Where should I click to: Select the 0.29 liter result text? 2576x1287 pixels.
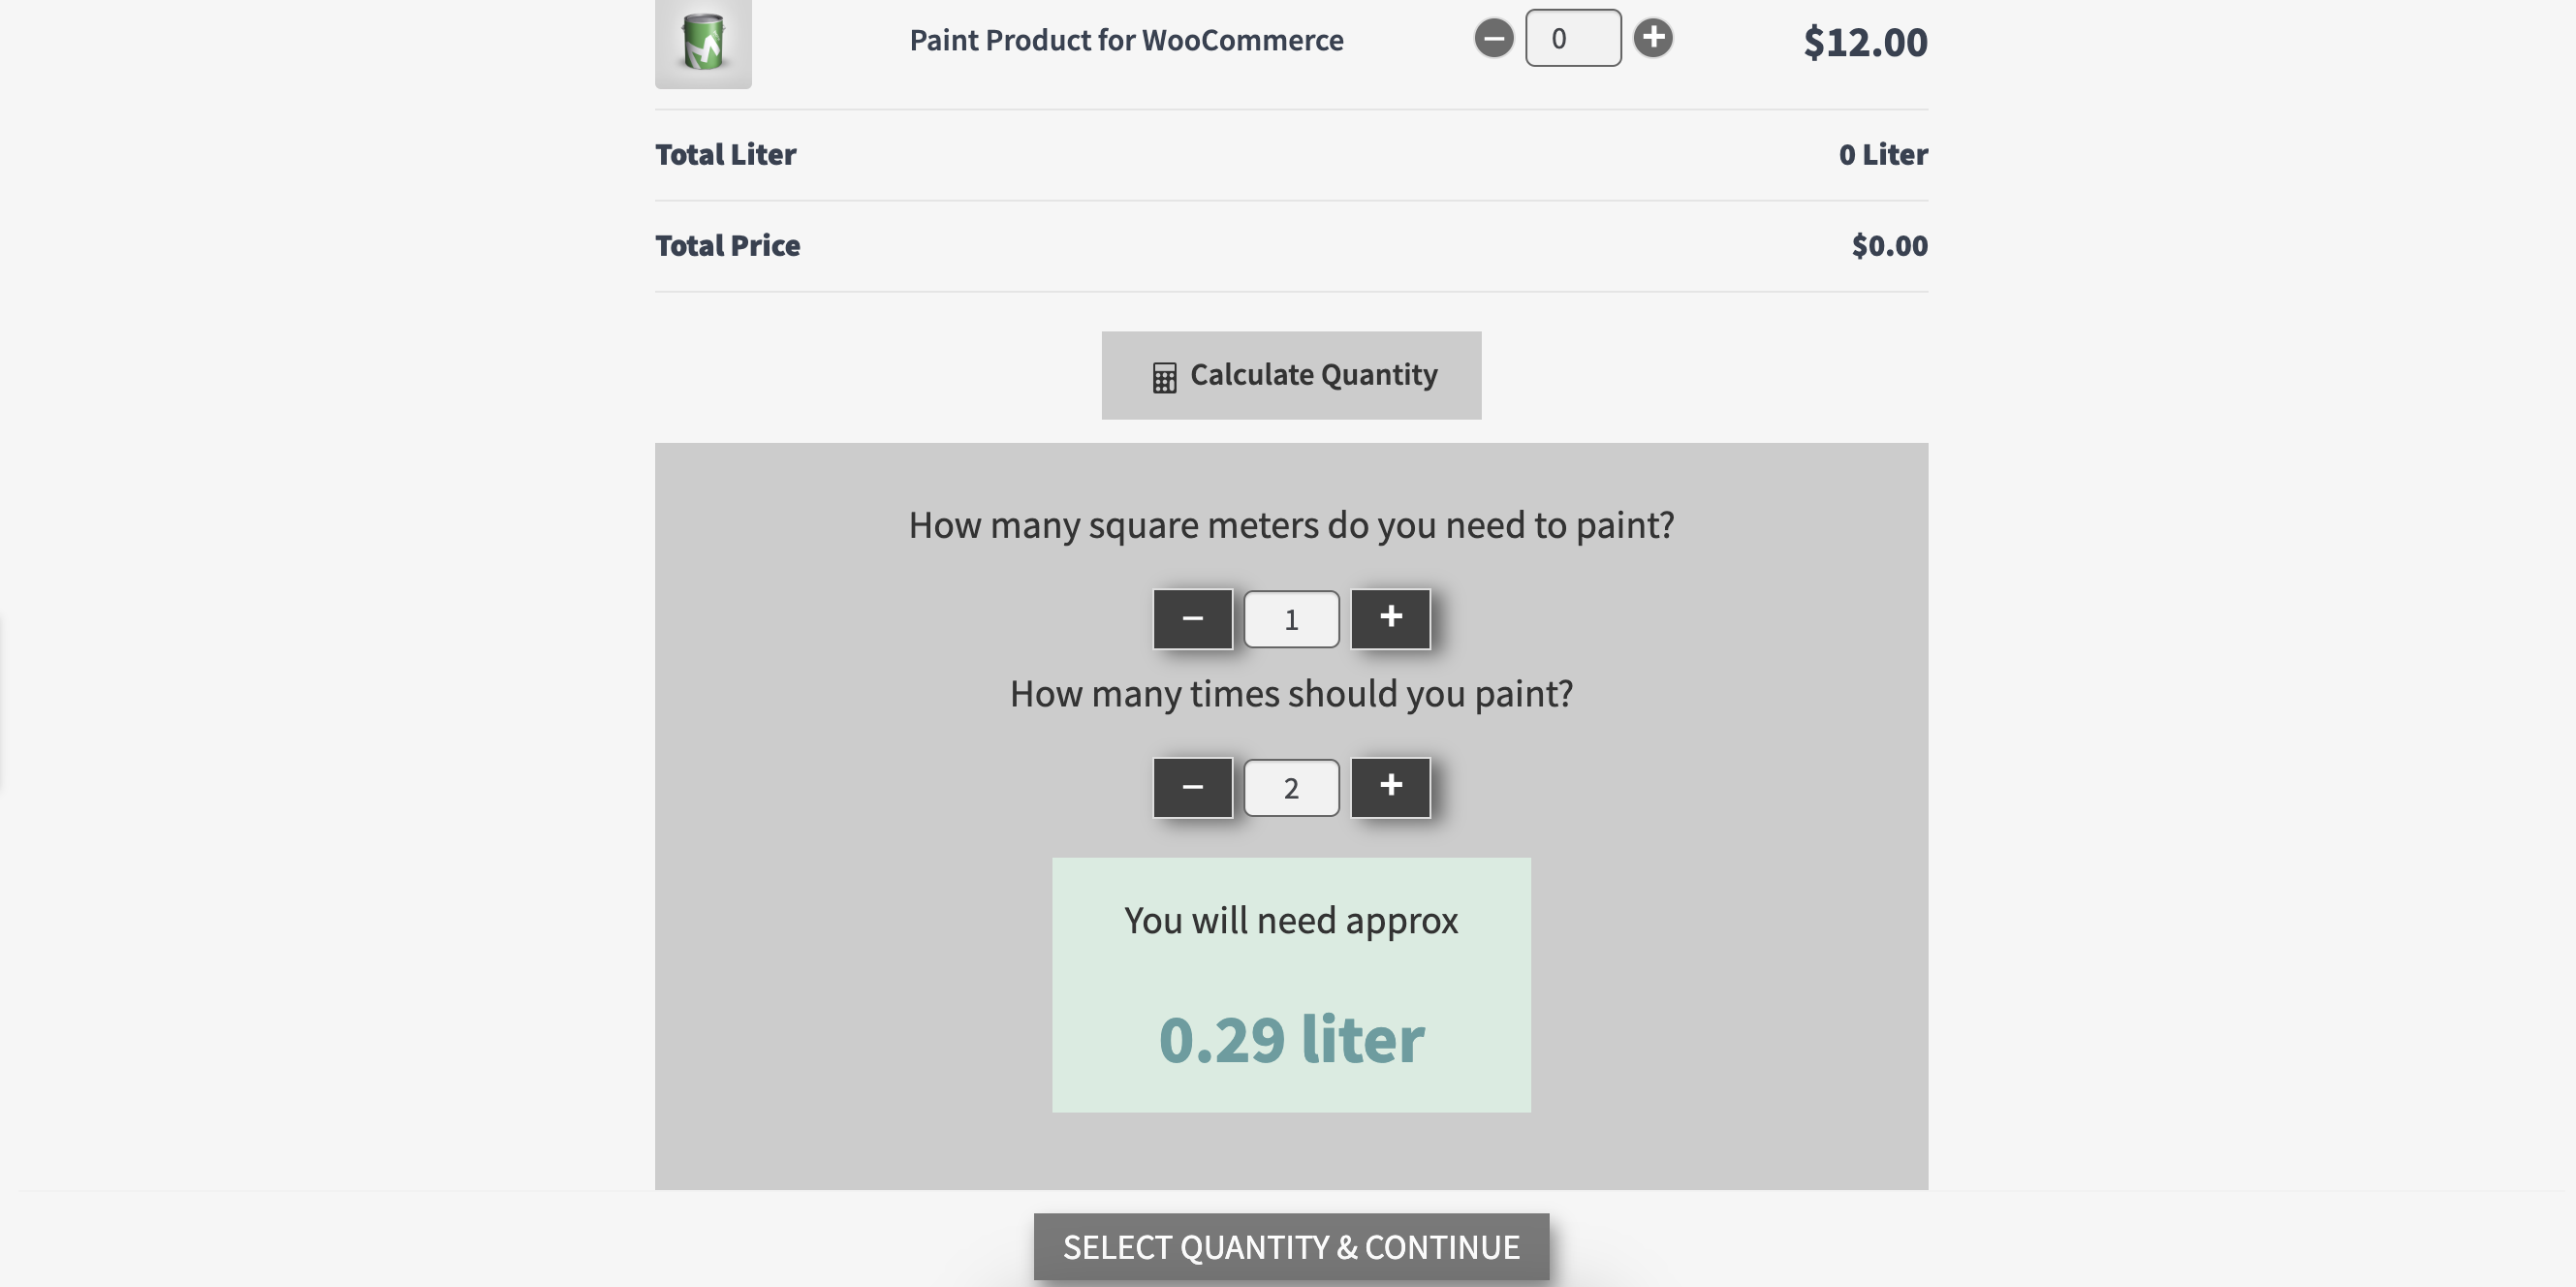coord(1290,1039)
